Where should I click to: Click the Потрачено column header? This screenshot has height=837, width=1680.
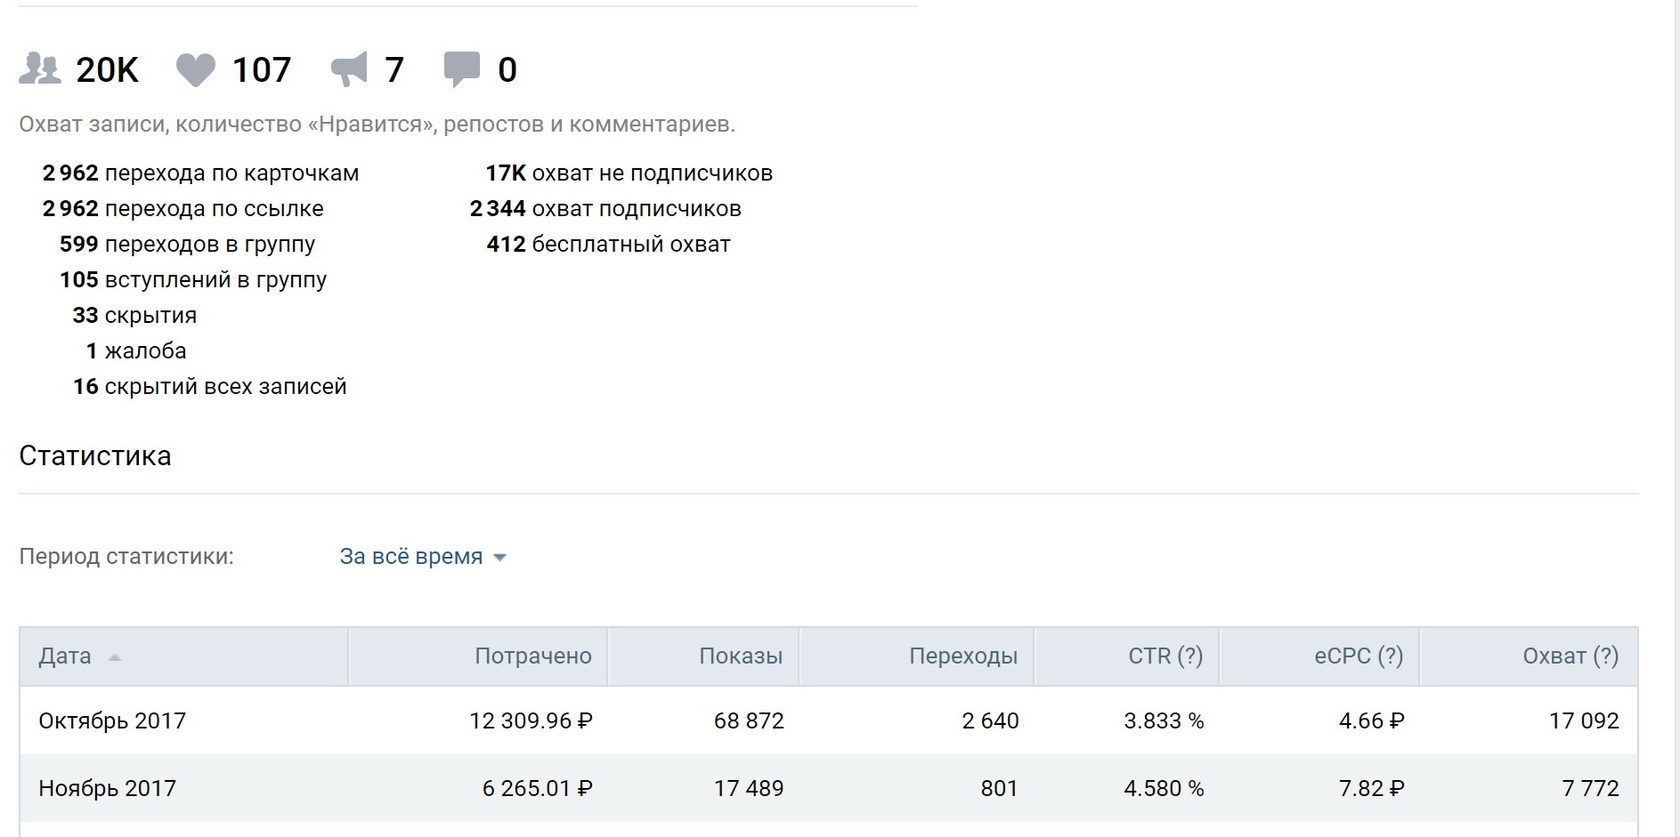[532, 656]
